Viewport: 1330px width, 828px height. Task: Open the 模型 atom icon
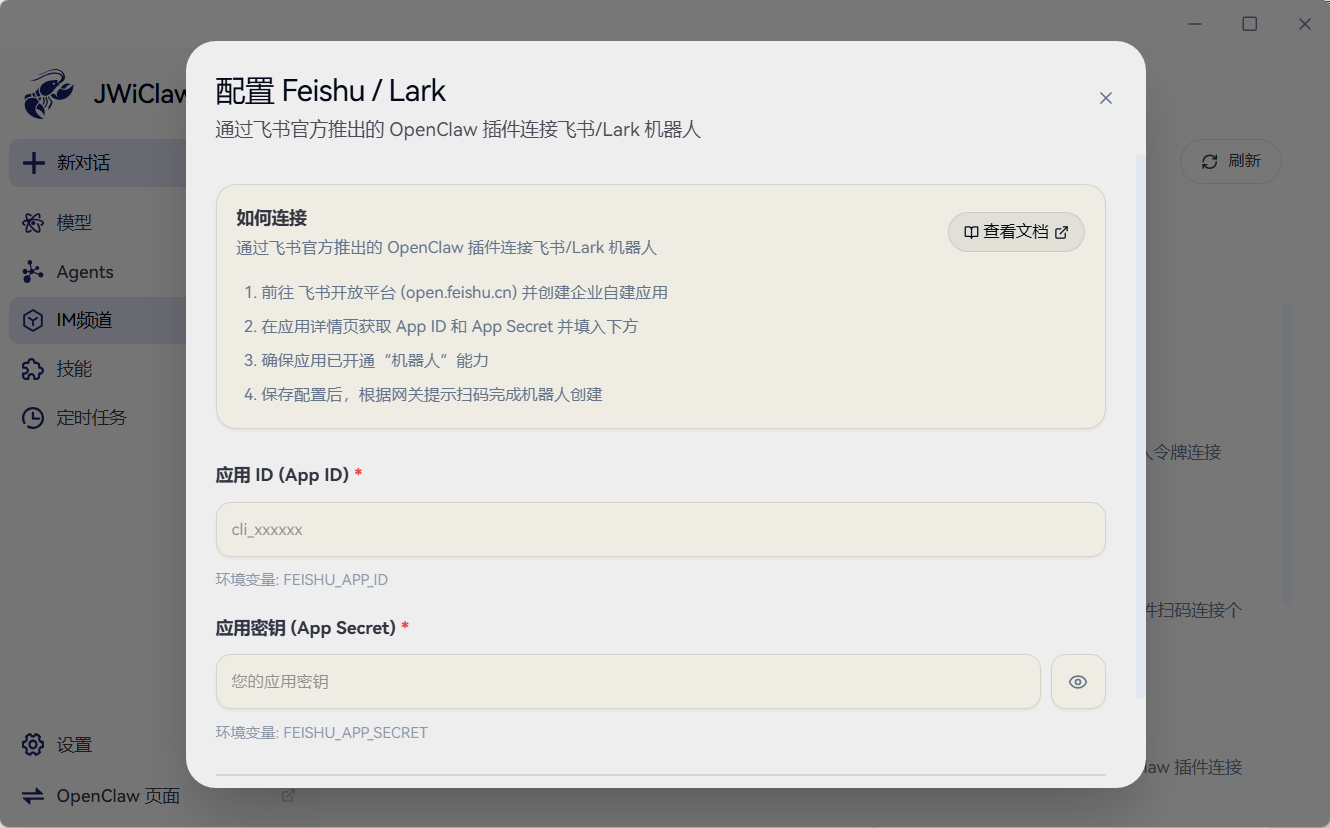coord(33,223)
